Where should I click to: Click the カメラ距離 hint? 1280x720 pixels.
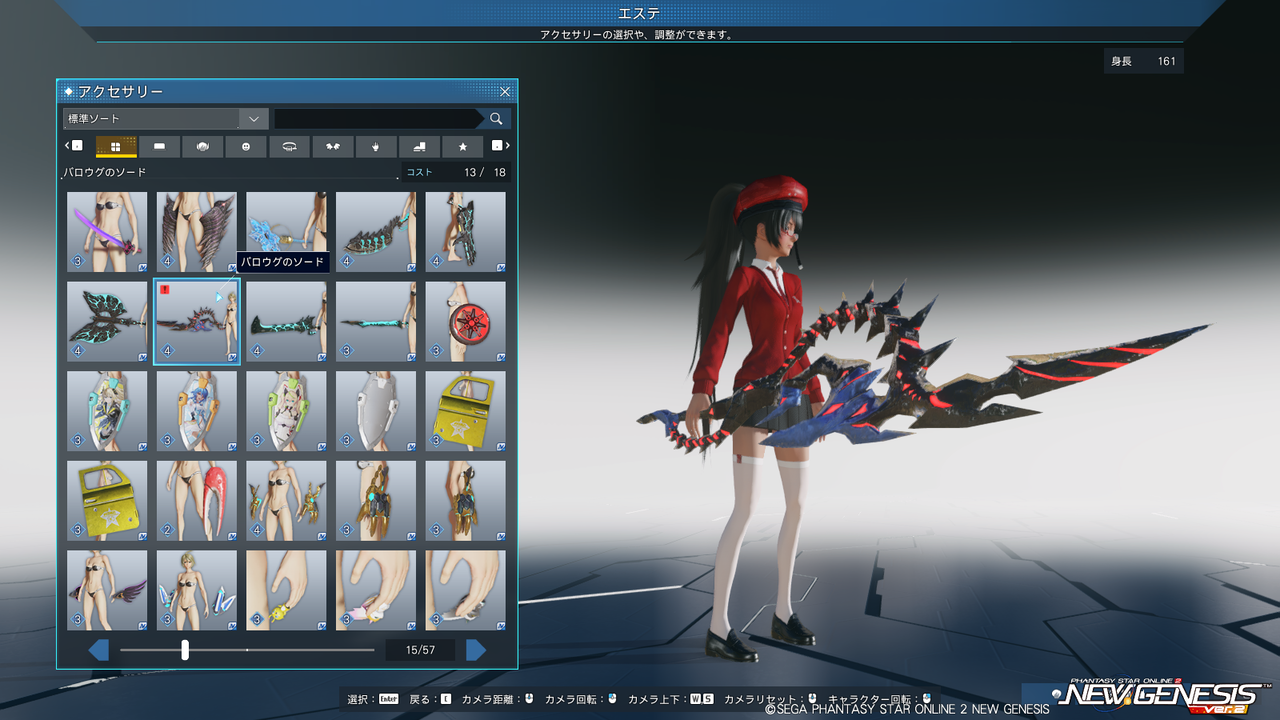[499, 698]
